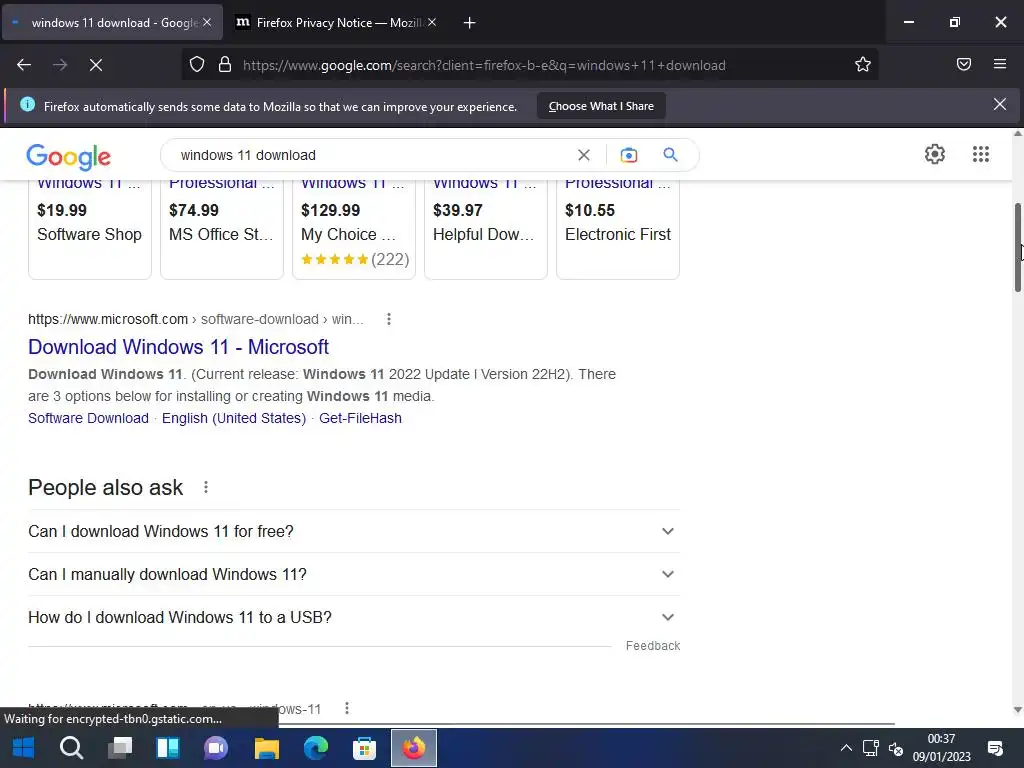
Task: Open the $39.97 Helpful Dow... product card
Action: 486,229
